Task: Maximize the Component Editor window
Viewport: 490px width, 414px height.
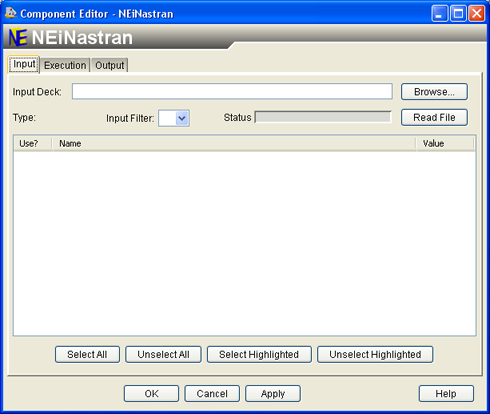Action: [x=458, y=14]
